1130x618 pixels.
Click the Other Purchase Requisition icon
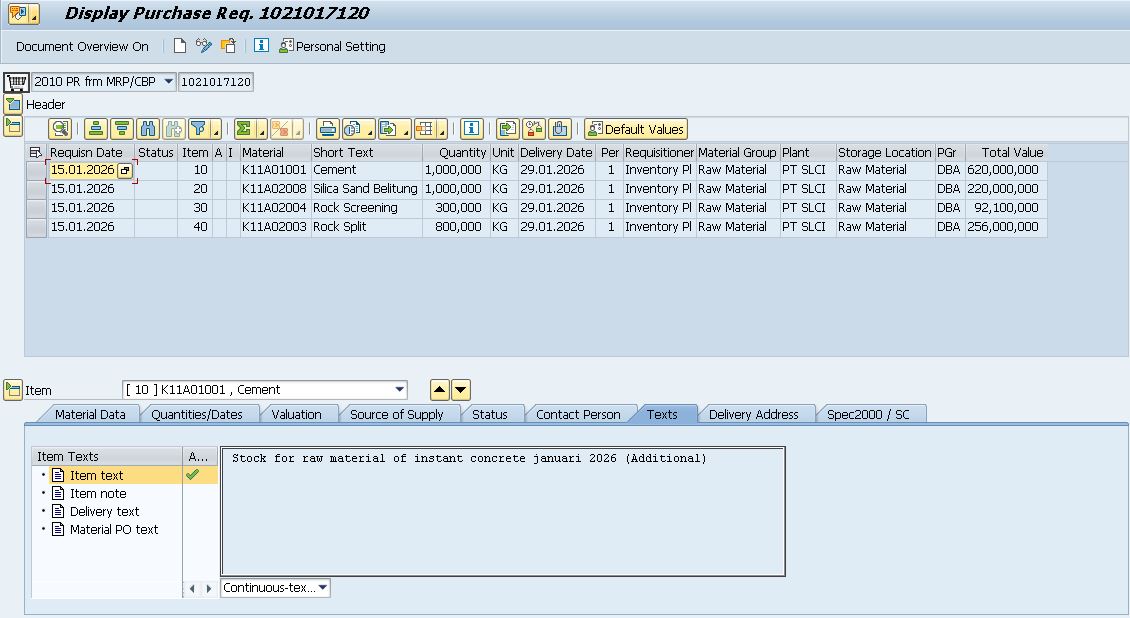(x=229, y=46)
